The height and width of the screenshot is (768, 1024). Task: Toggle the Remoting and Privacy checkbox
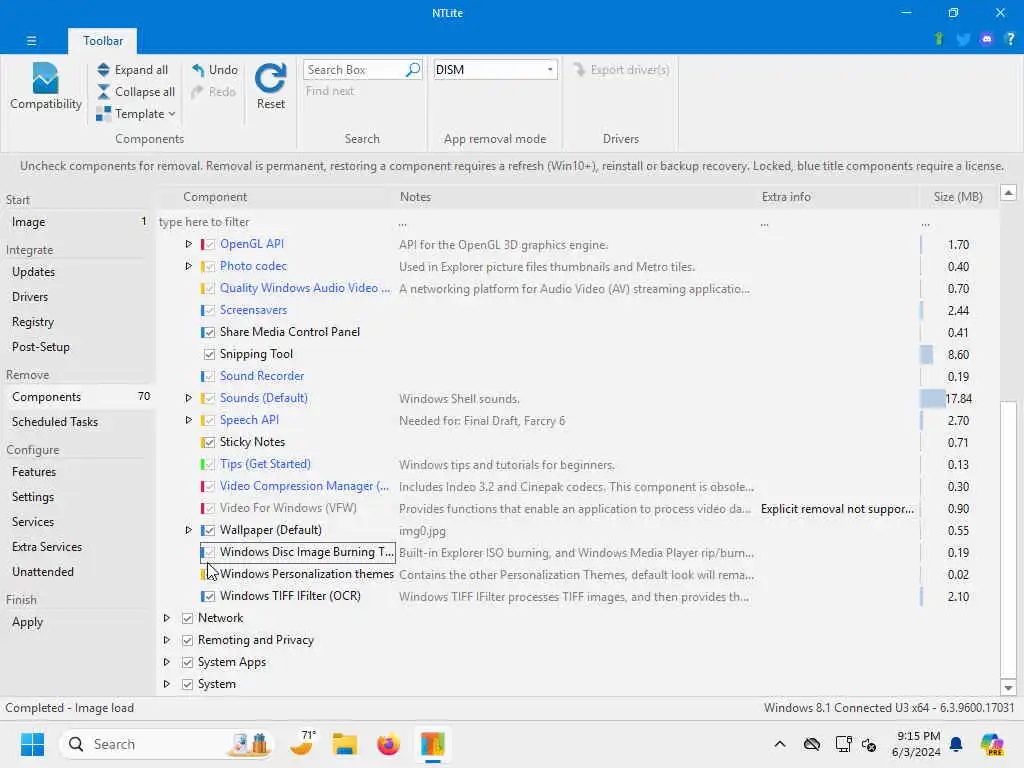click(187, 640)
